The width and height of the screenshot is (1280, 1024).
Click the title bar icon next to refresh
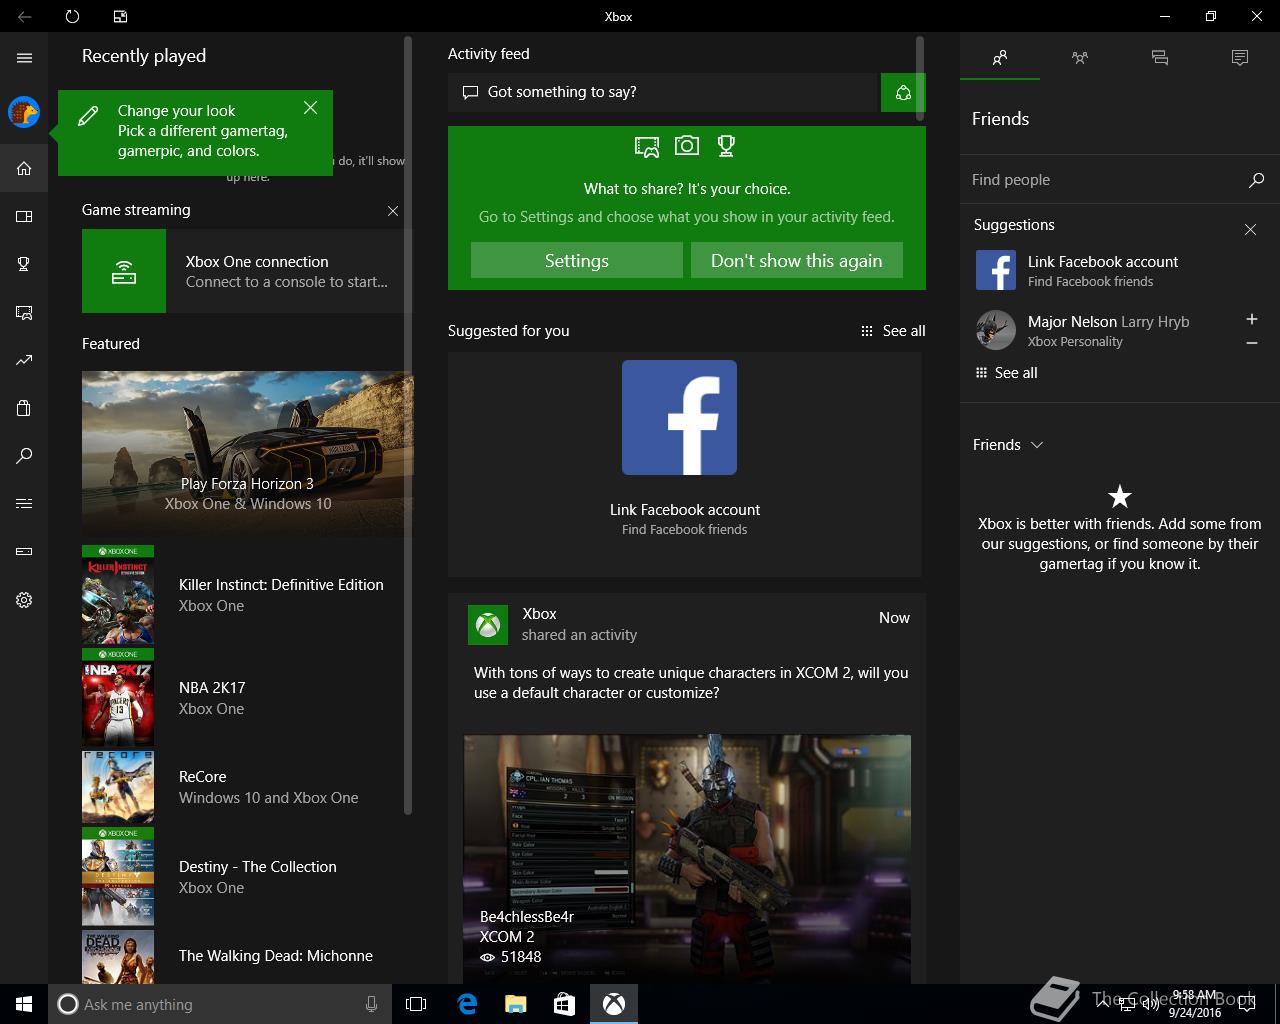pos(120,16)
